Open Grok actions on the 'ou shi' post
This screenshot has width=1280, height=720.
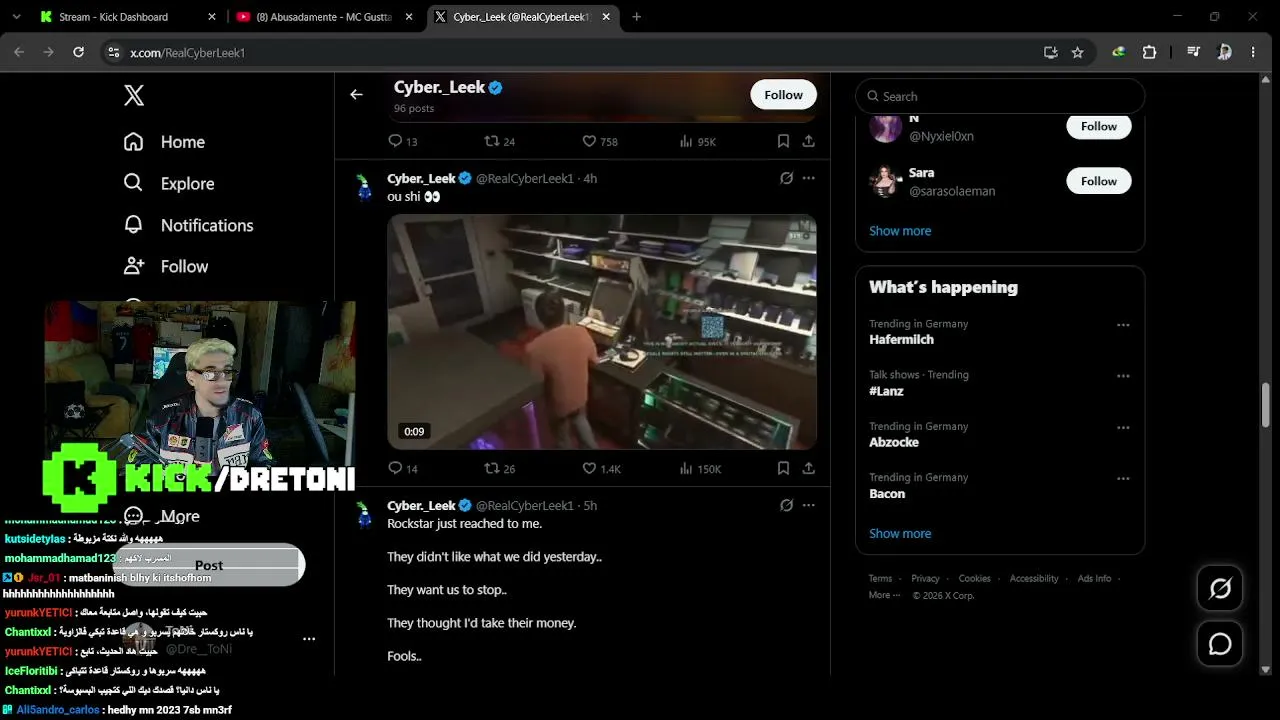pyautogui.click(x=786, y=178)
